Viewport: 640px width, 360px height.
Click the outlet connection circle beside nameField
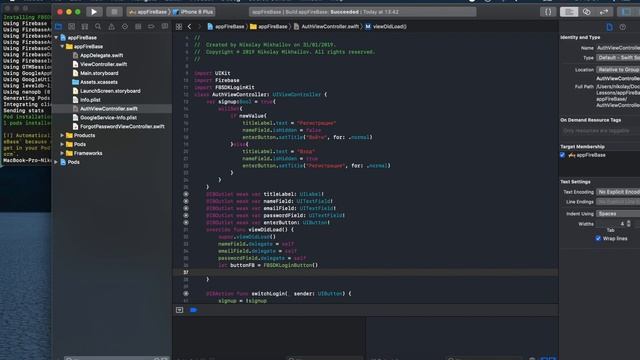[x=186, y=201]
